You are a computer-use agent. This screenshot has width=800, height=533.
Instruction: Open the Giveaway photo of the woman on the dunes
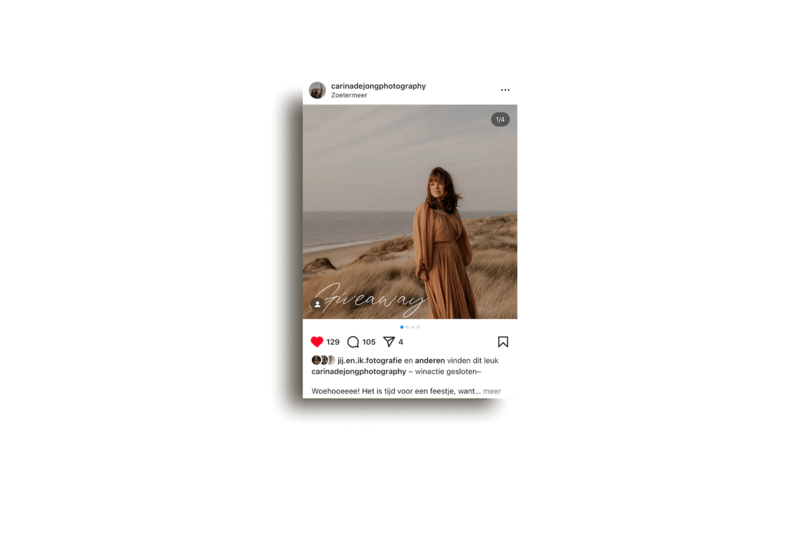point(410,212)
